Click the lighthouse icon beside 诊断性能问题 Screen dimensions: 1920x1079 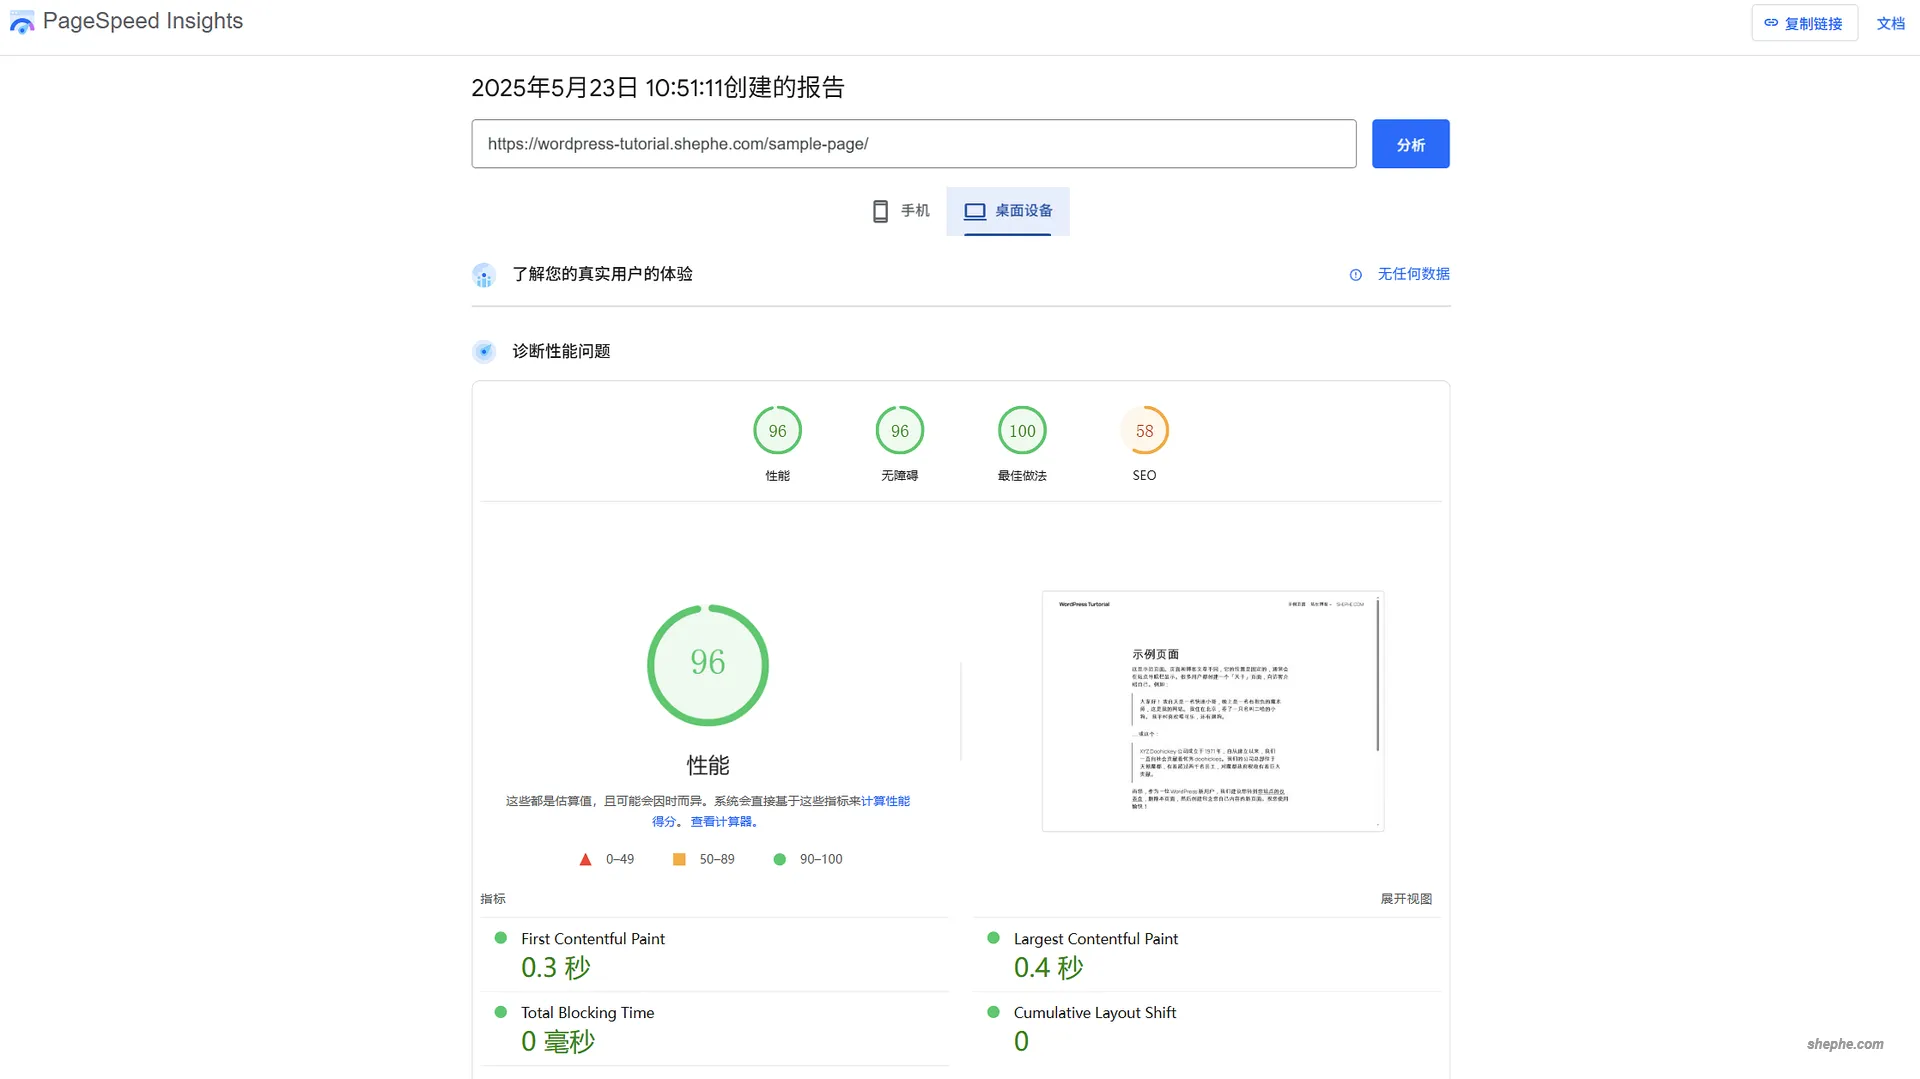484,351
